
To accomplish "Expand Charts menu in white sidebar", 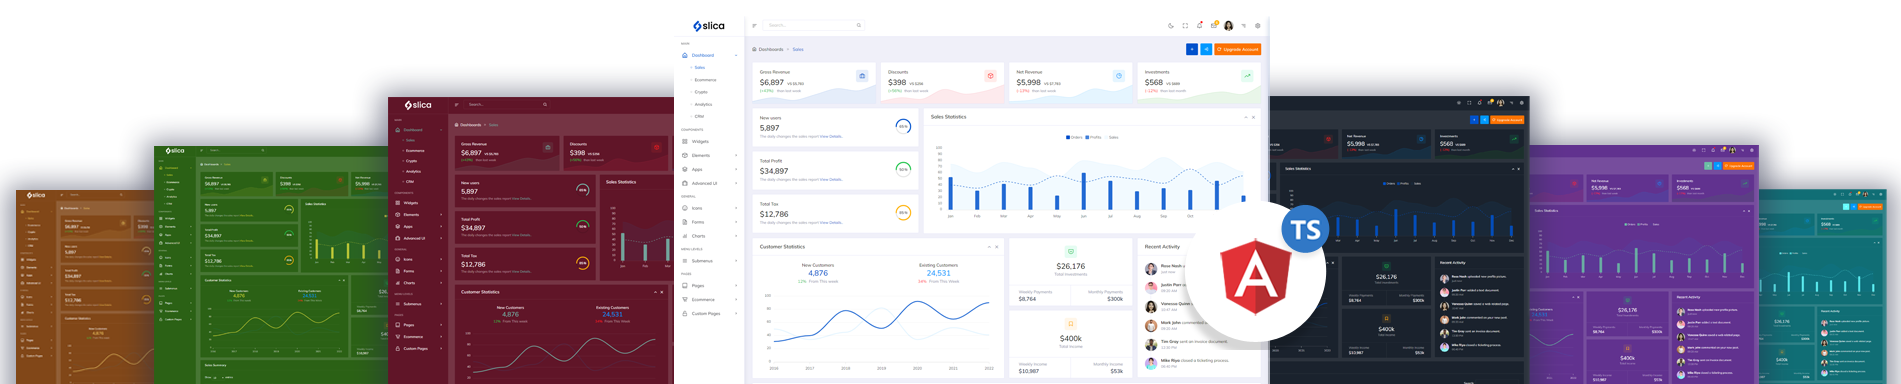I will [x=710, y=236].
